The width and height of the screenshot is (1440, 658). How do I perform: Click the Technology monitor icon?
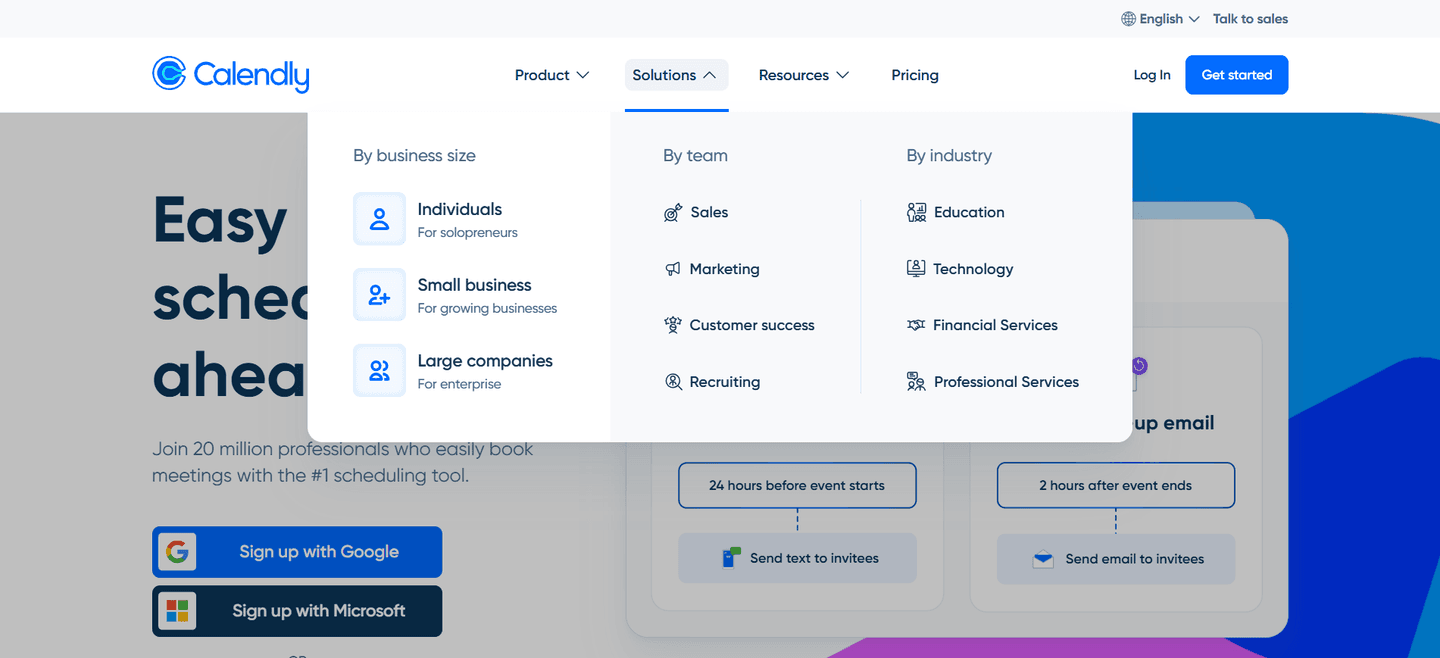pyautogui.click(x=916, y=269)
